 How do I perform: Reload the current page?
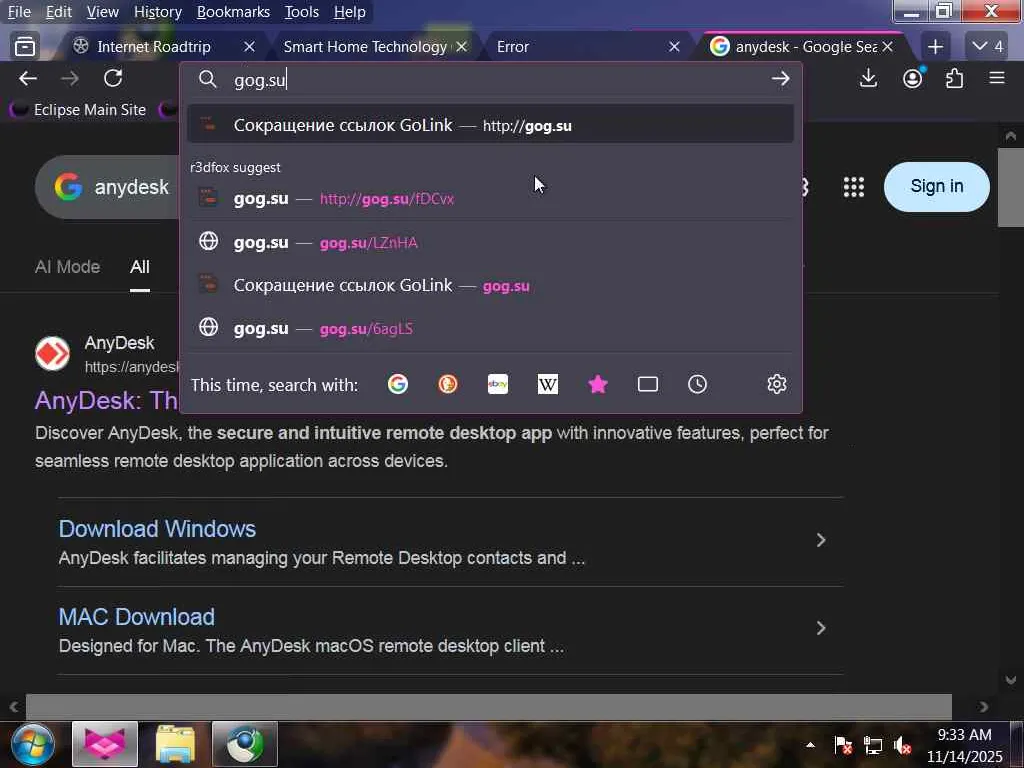[113, 79]
